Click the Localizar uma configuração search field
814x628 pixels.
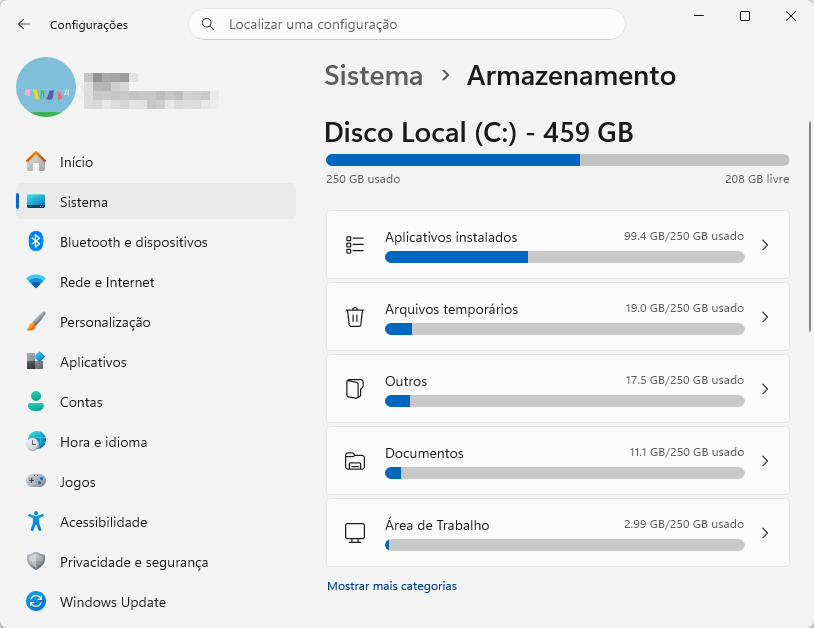[x=406, y=24]
